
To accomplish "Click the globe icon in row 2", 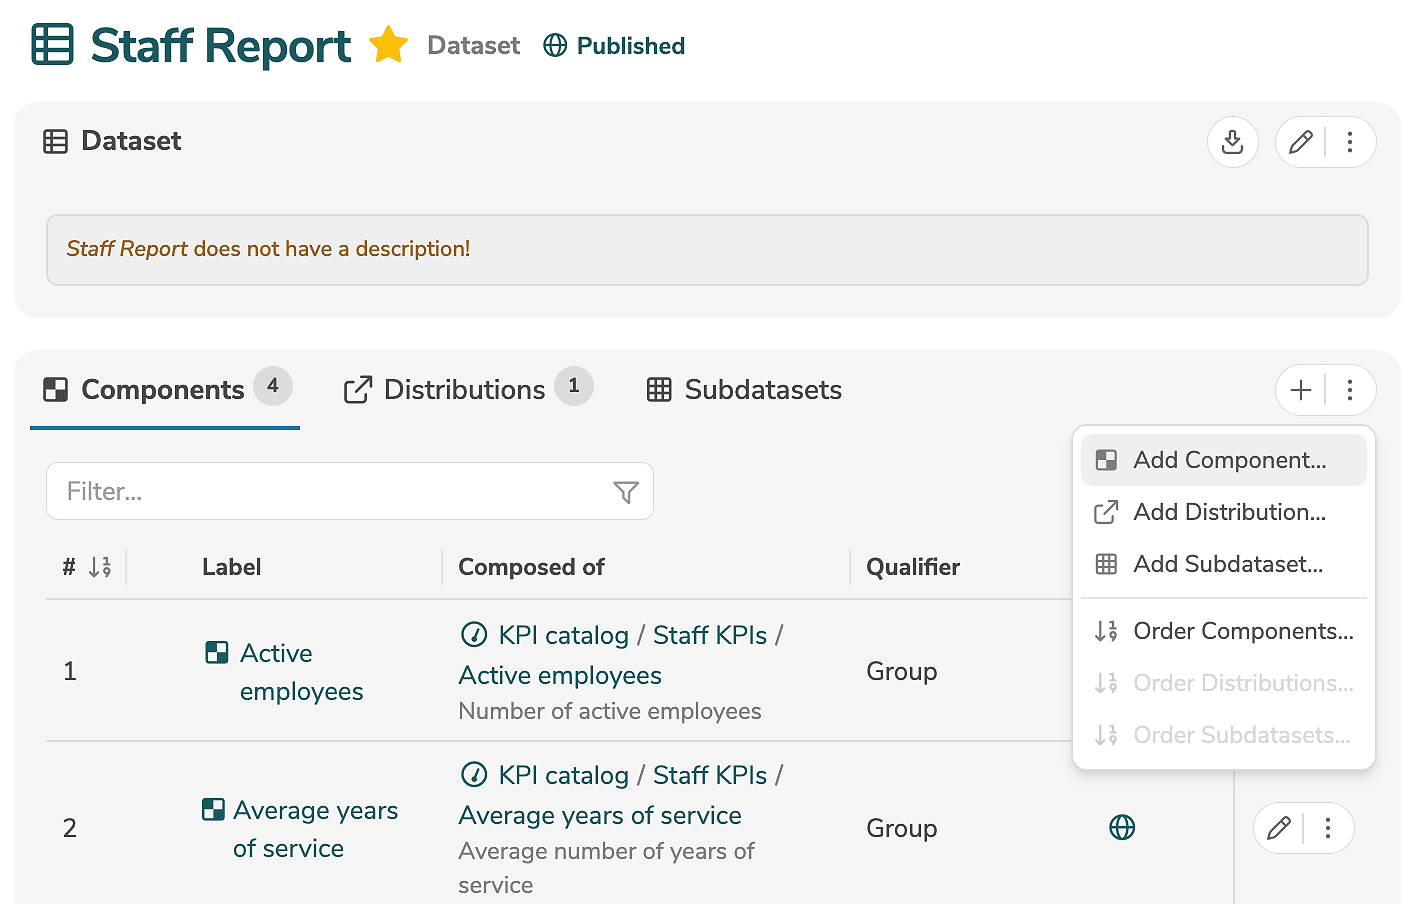I will tap(1122, 828).
